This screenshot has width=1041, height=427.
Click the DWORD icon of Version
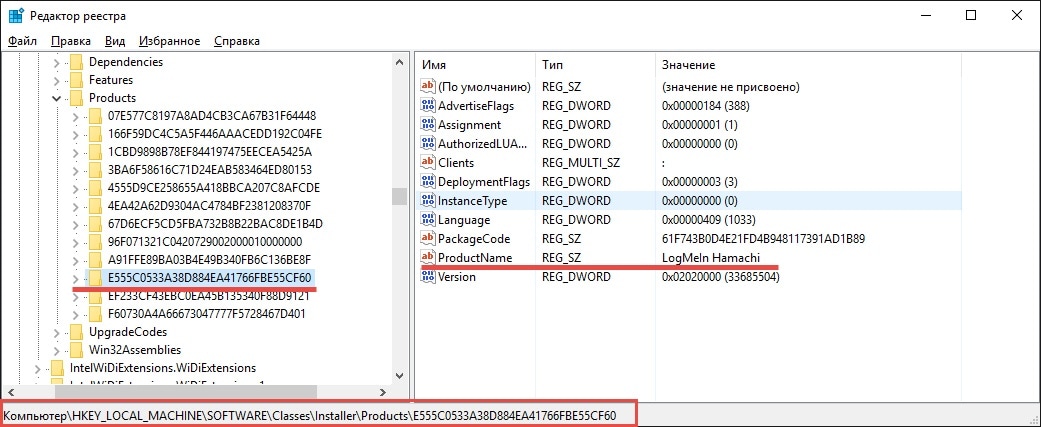coord(428,277)
